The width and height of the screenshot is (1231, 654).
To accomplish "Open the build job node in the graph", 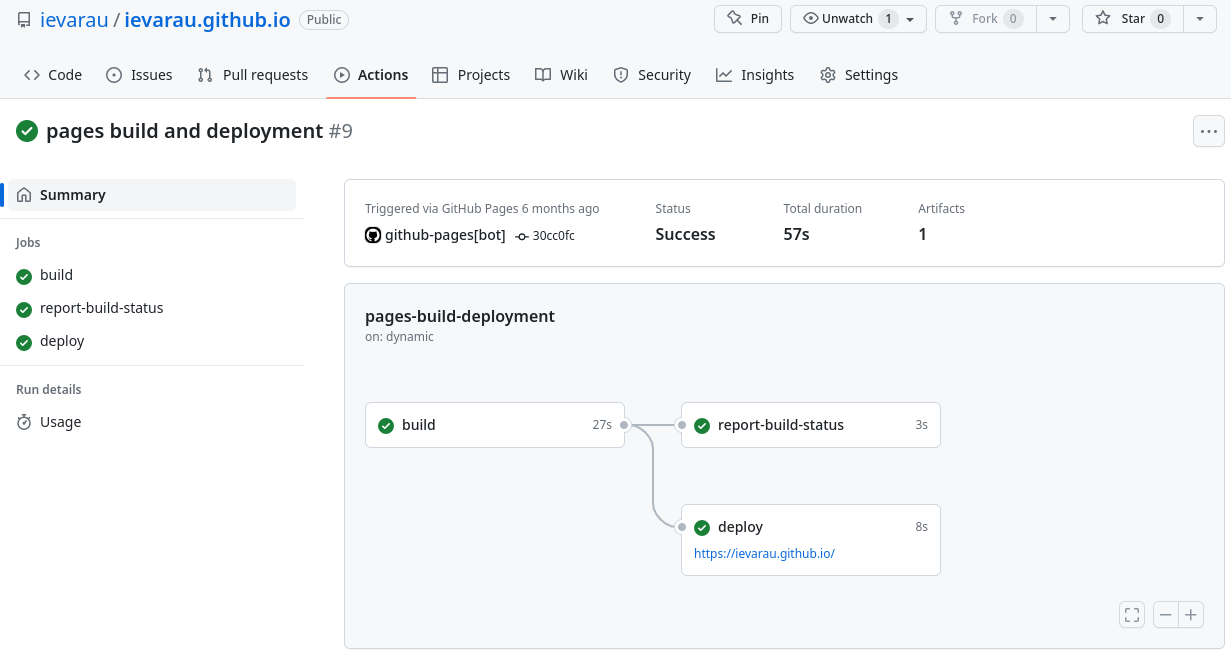I will pyautogui.click(x=495, y=425).
